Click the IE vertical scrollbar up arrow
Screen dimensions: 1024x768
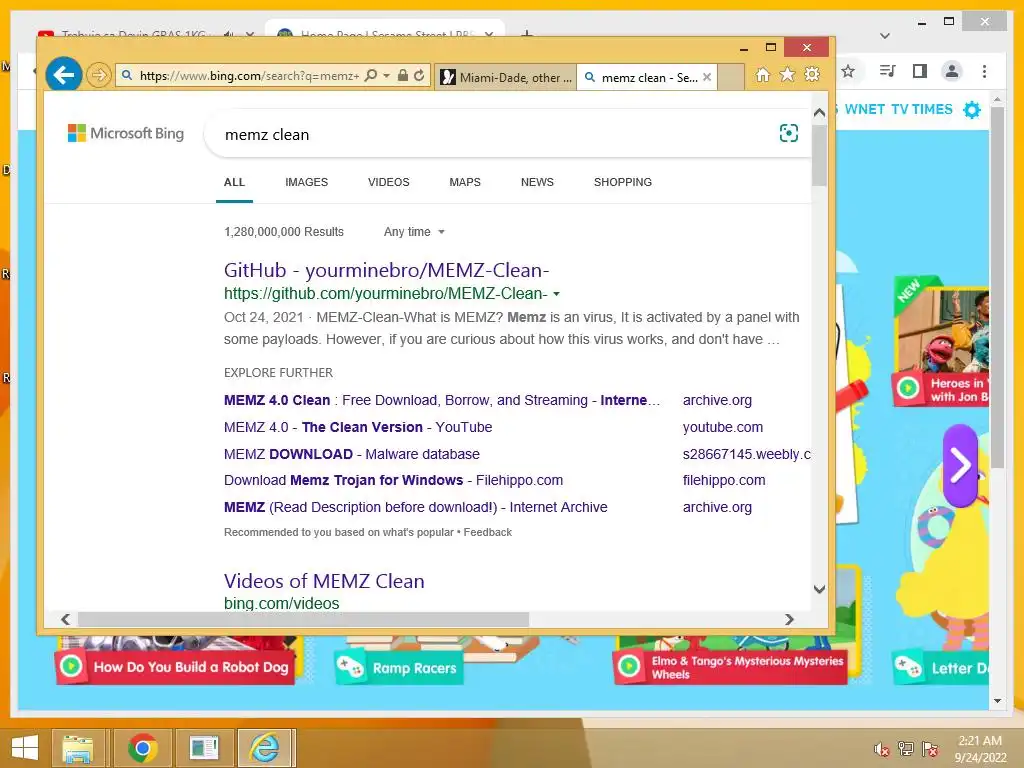point(820,112)
